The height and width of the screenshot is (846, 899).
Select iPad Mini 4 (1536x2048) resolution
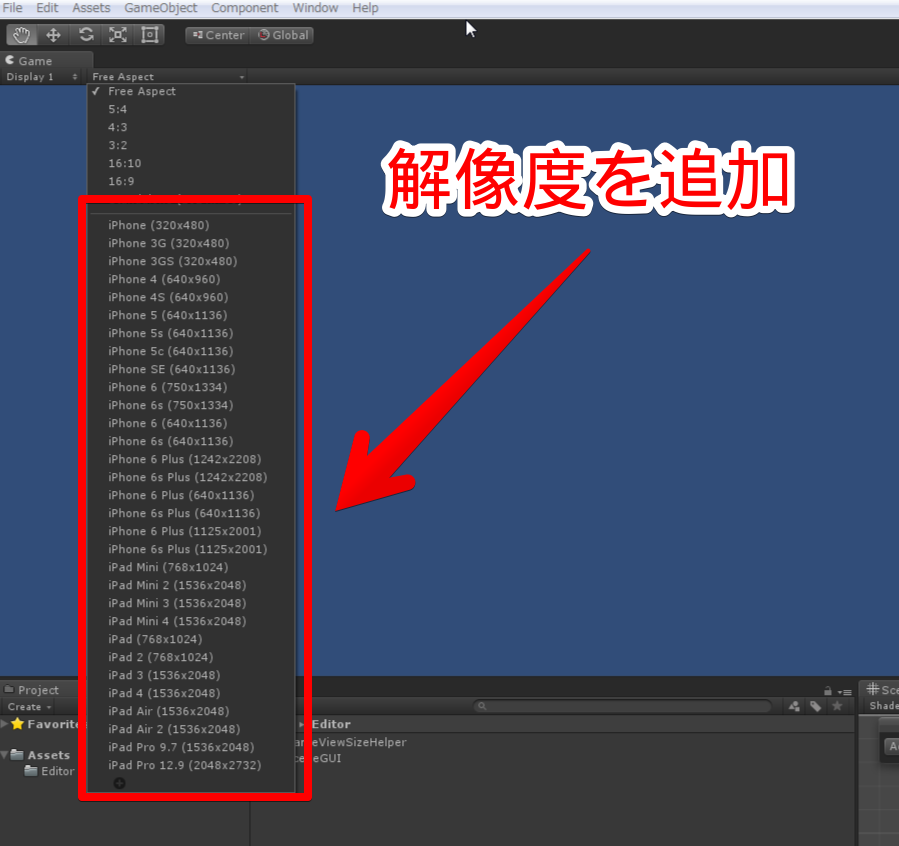click(x=191, y=621)
